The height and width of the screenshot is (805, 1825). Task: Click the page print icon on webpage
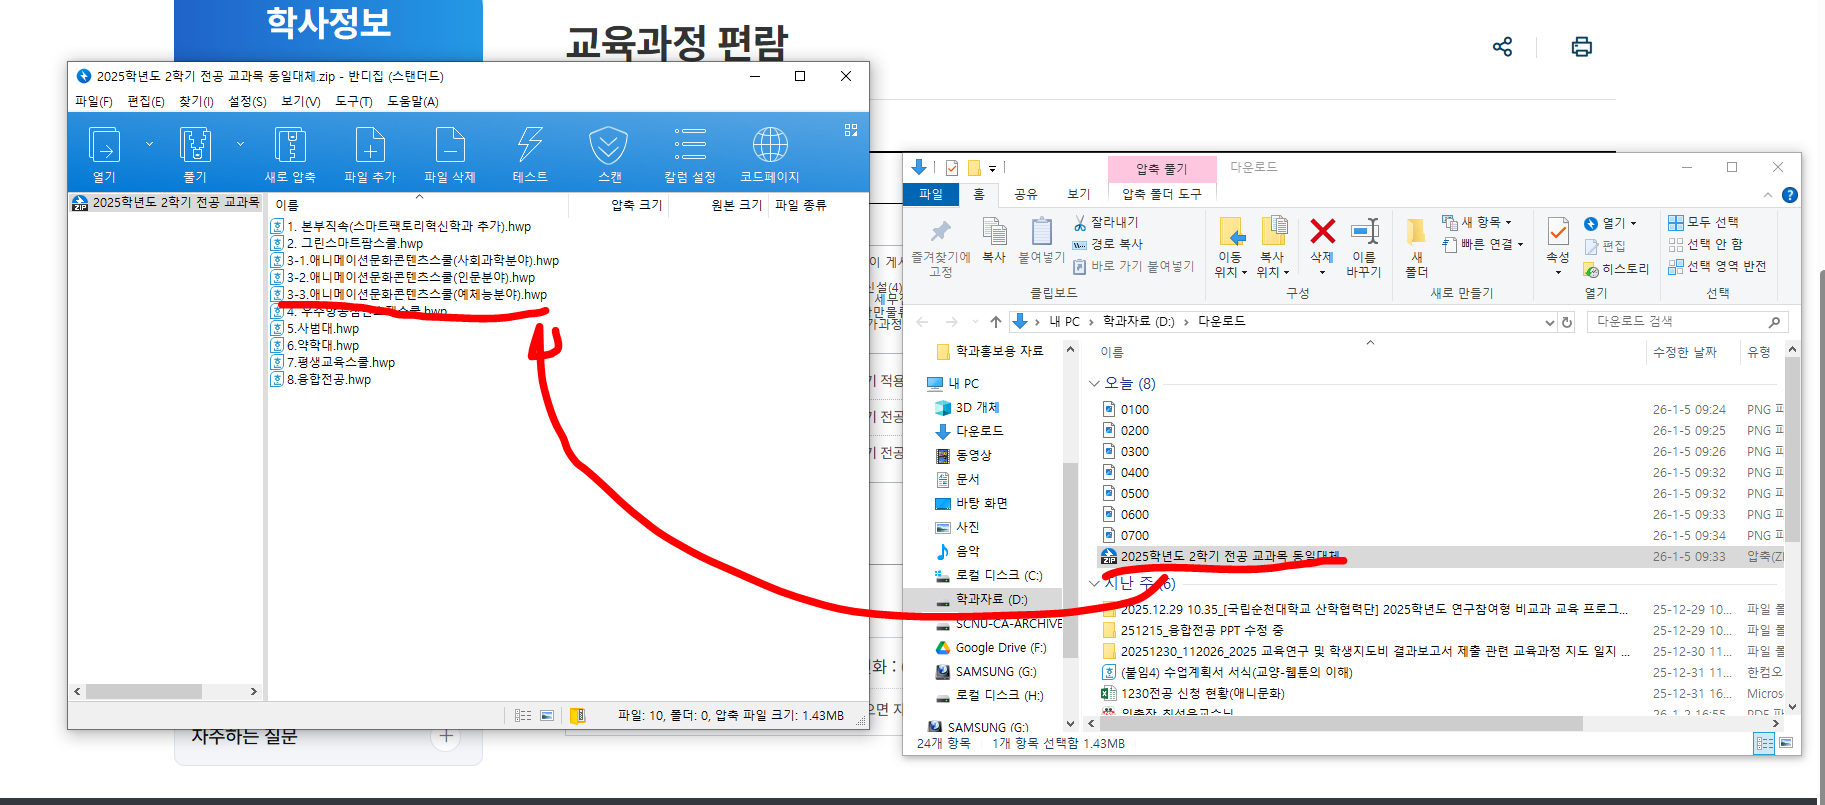pyautogui.click(x=1581, y=47)
